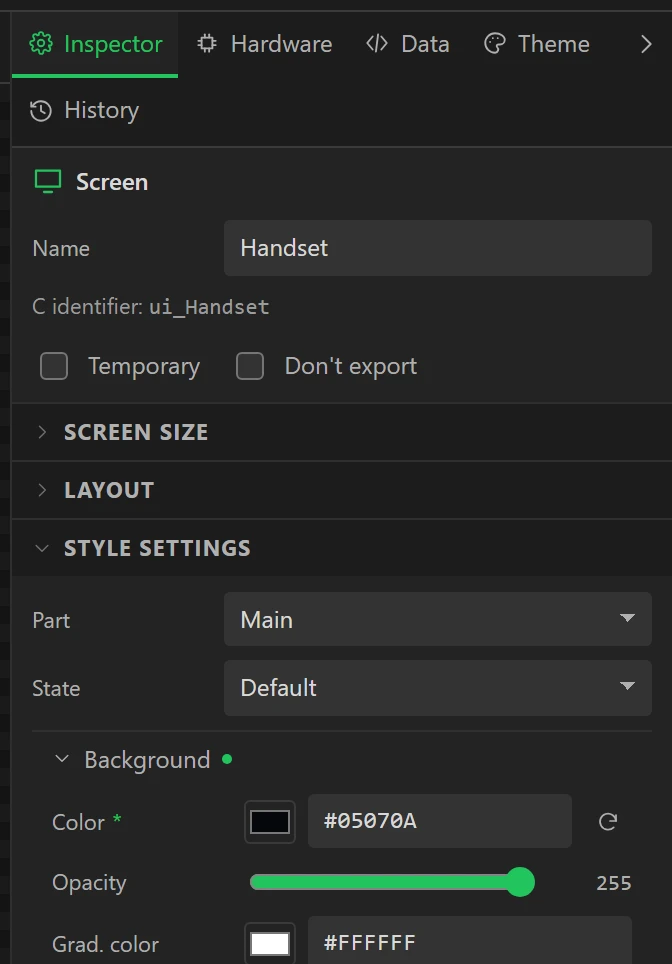Click the green dot beside Background
672x964 pixels.
[227, 759]
